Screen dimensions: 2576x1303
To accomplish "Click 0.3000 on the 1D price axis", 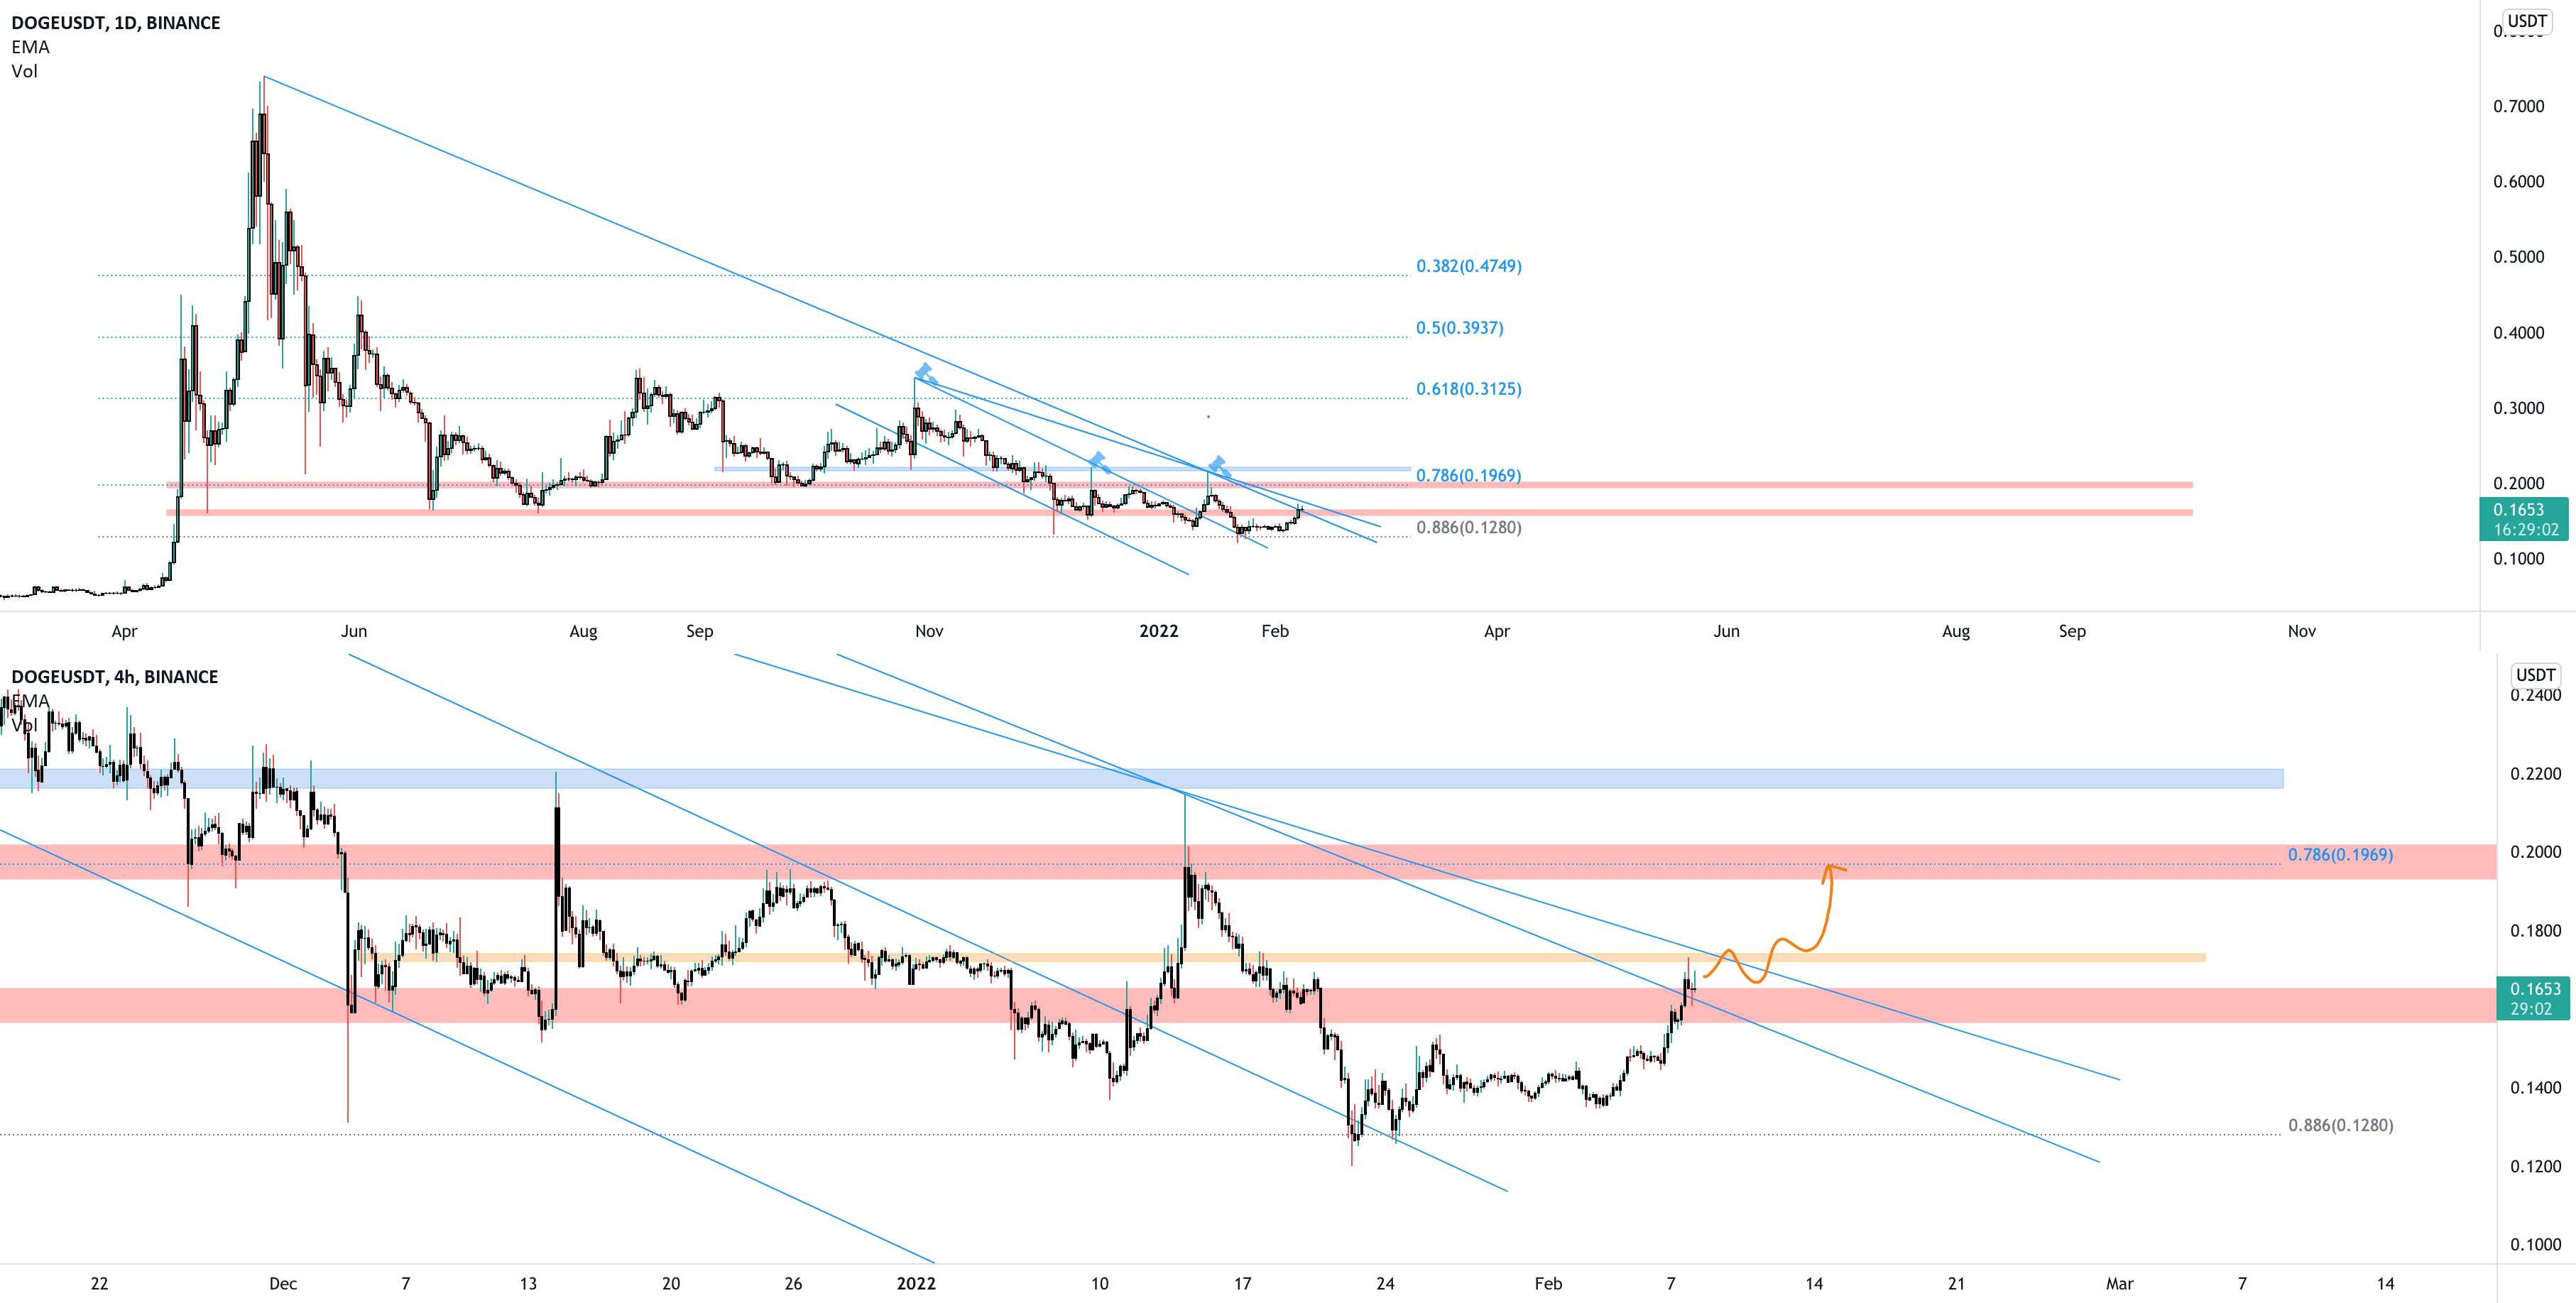I will [2518, 408].
